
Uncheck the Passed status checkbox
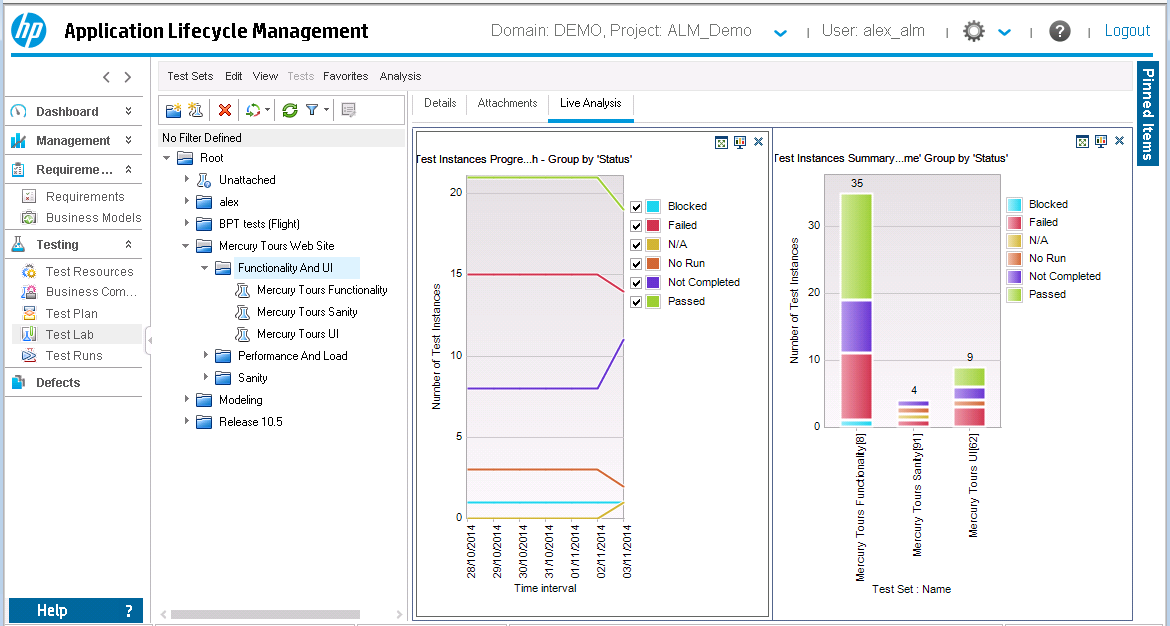[636, 301]
